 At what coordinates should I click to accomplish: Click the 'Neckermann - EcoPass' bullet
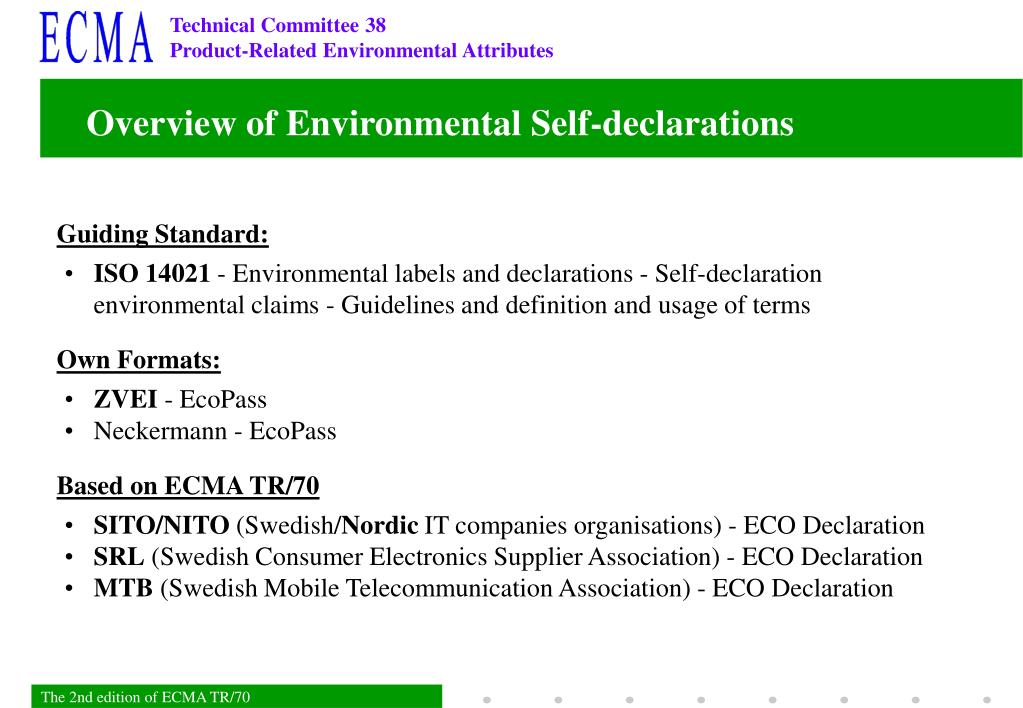tap(215, 431)
